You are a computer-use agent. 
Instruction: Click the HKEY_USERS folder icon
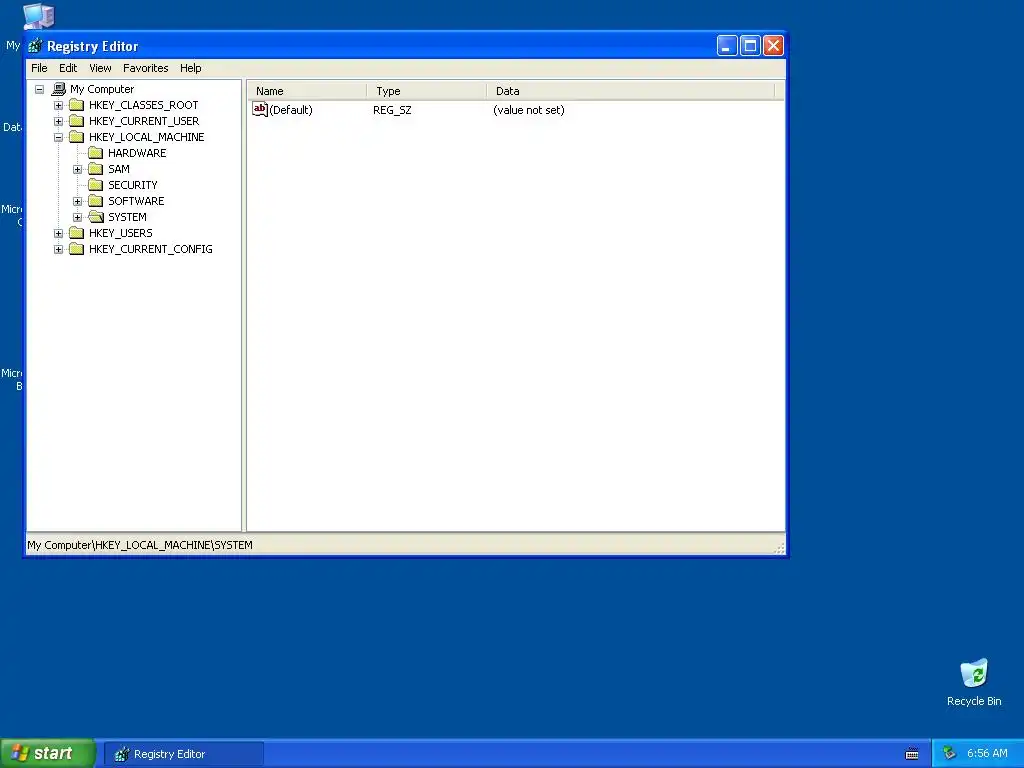[76, 233]
